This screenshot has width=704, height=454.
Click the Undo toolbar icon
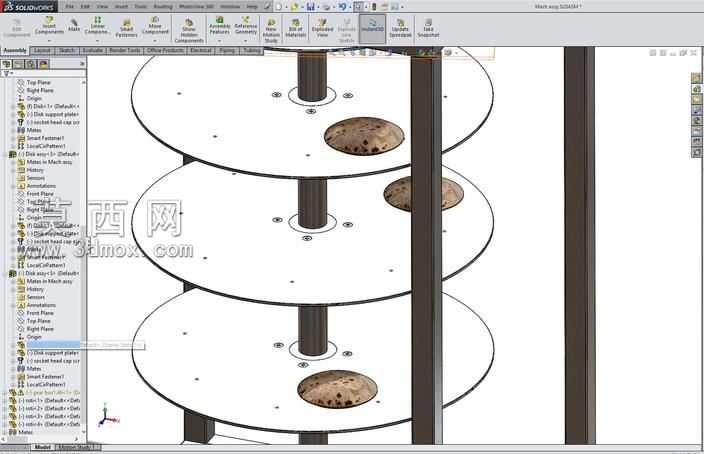tap(343, 7)
